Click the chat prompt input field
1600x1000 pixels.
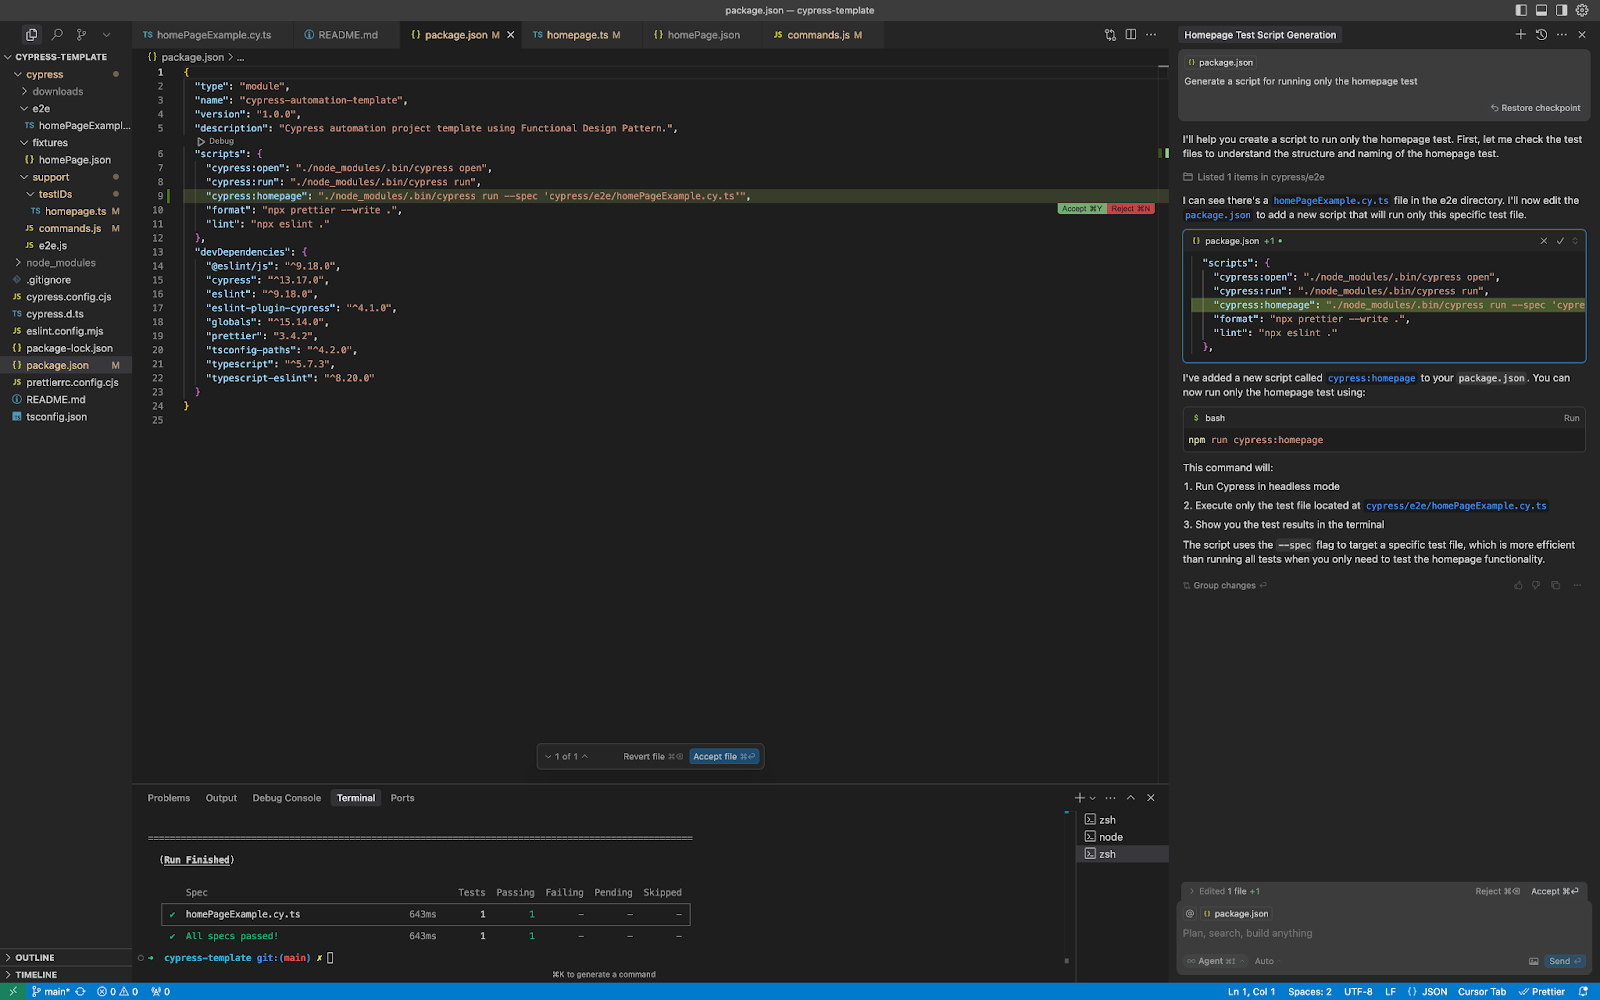pos(1383,934)
